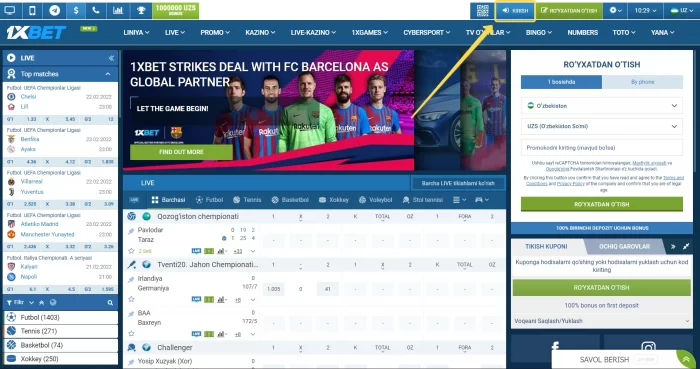Pin the Irlandiya Germaniya match
This screenshot has height=369, width=700.
click(x=131, y=280)
